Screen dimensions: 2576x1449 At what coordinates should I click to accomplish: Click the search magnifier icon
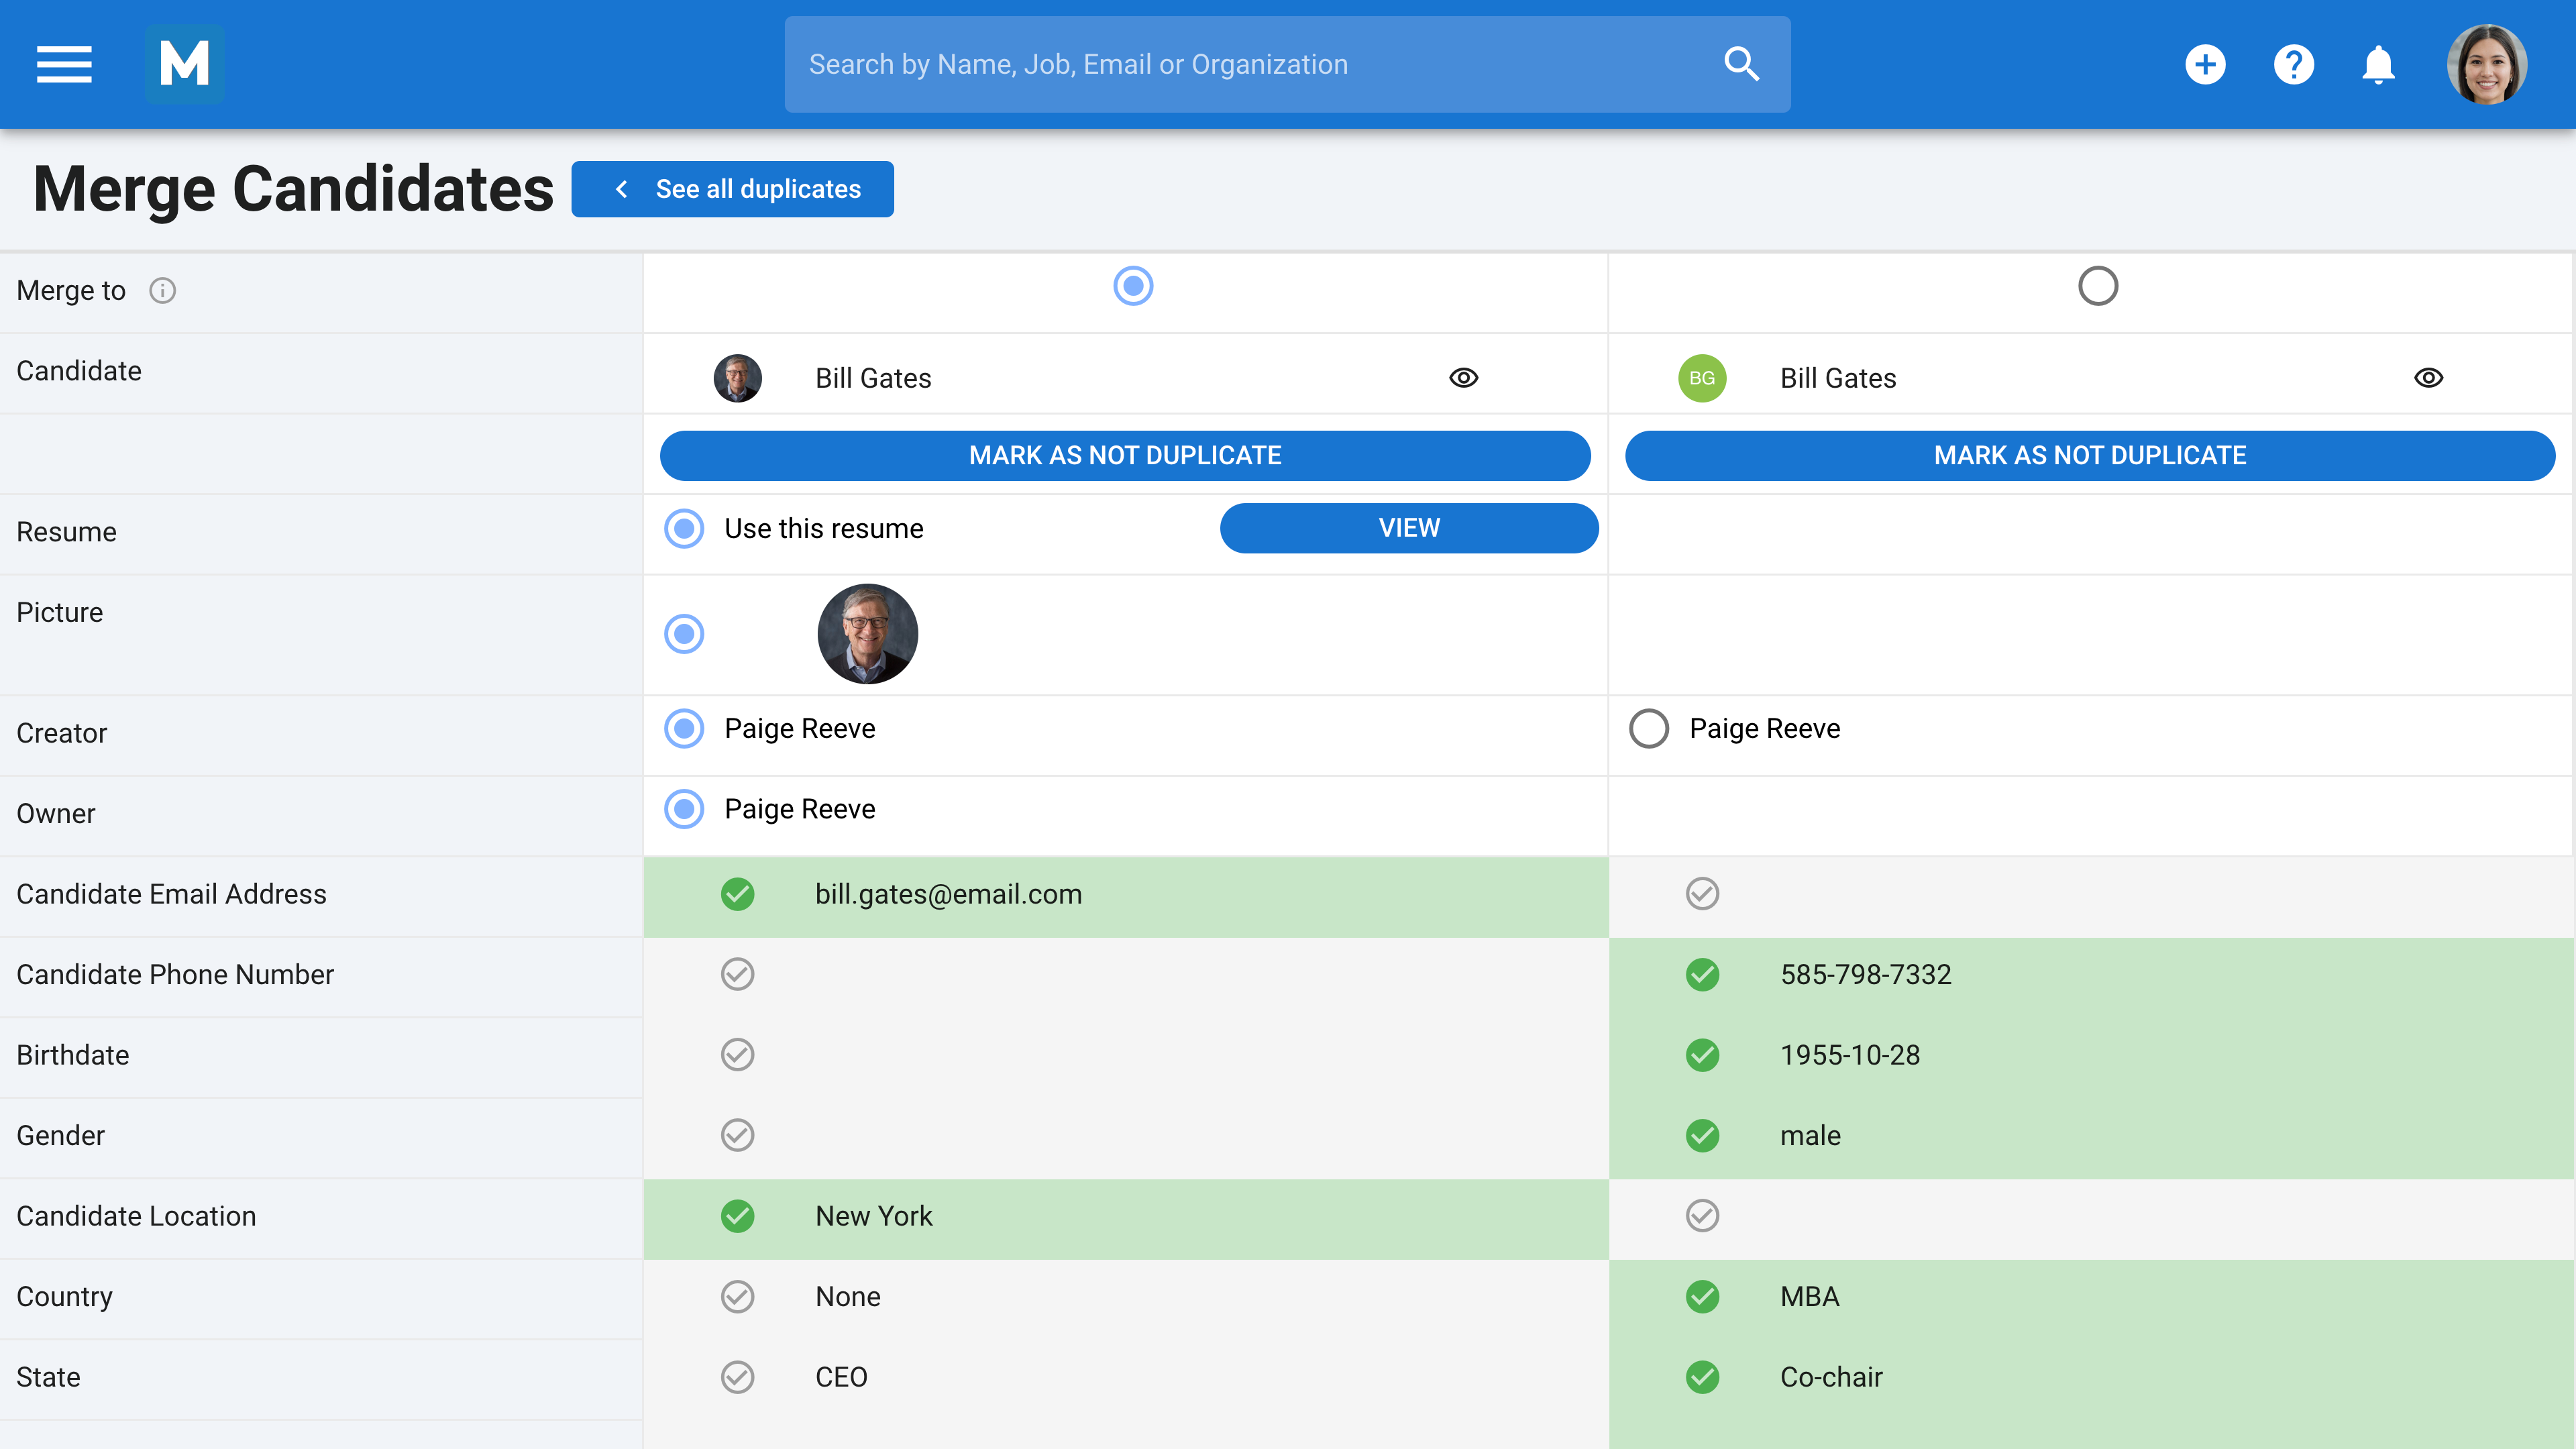[x=1741, y=64]
